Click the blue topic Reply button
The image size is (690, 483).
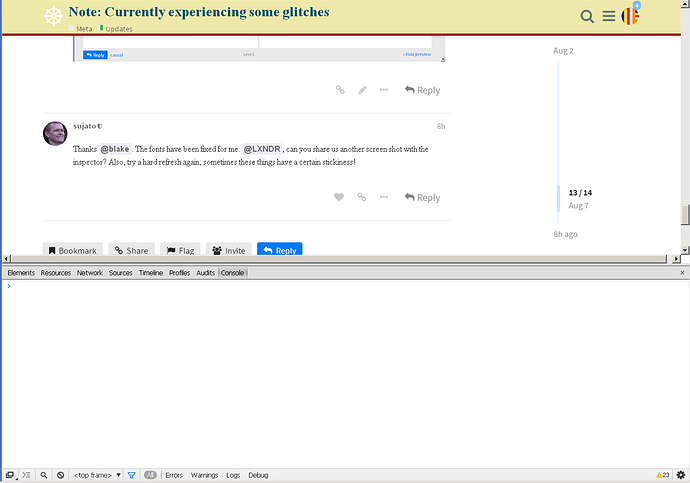279,249
